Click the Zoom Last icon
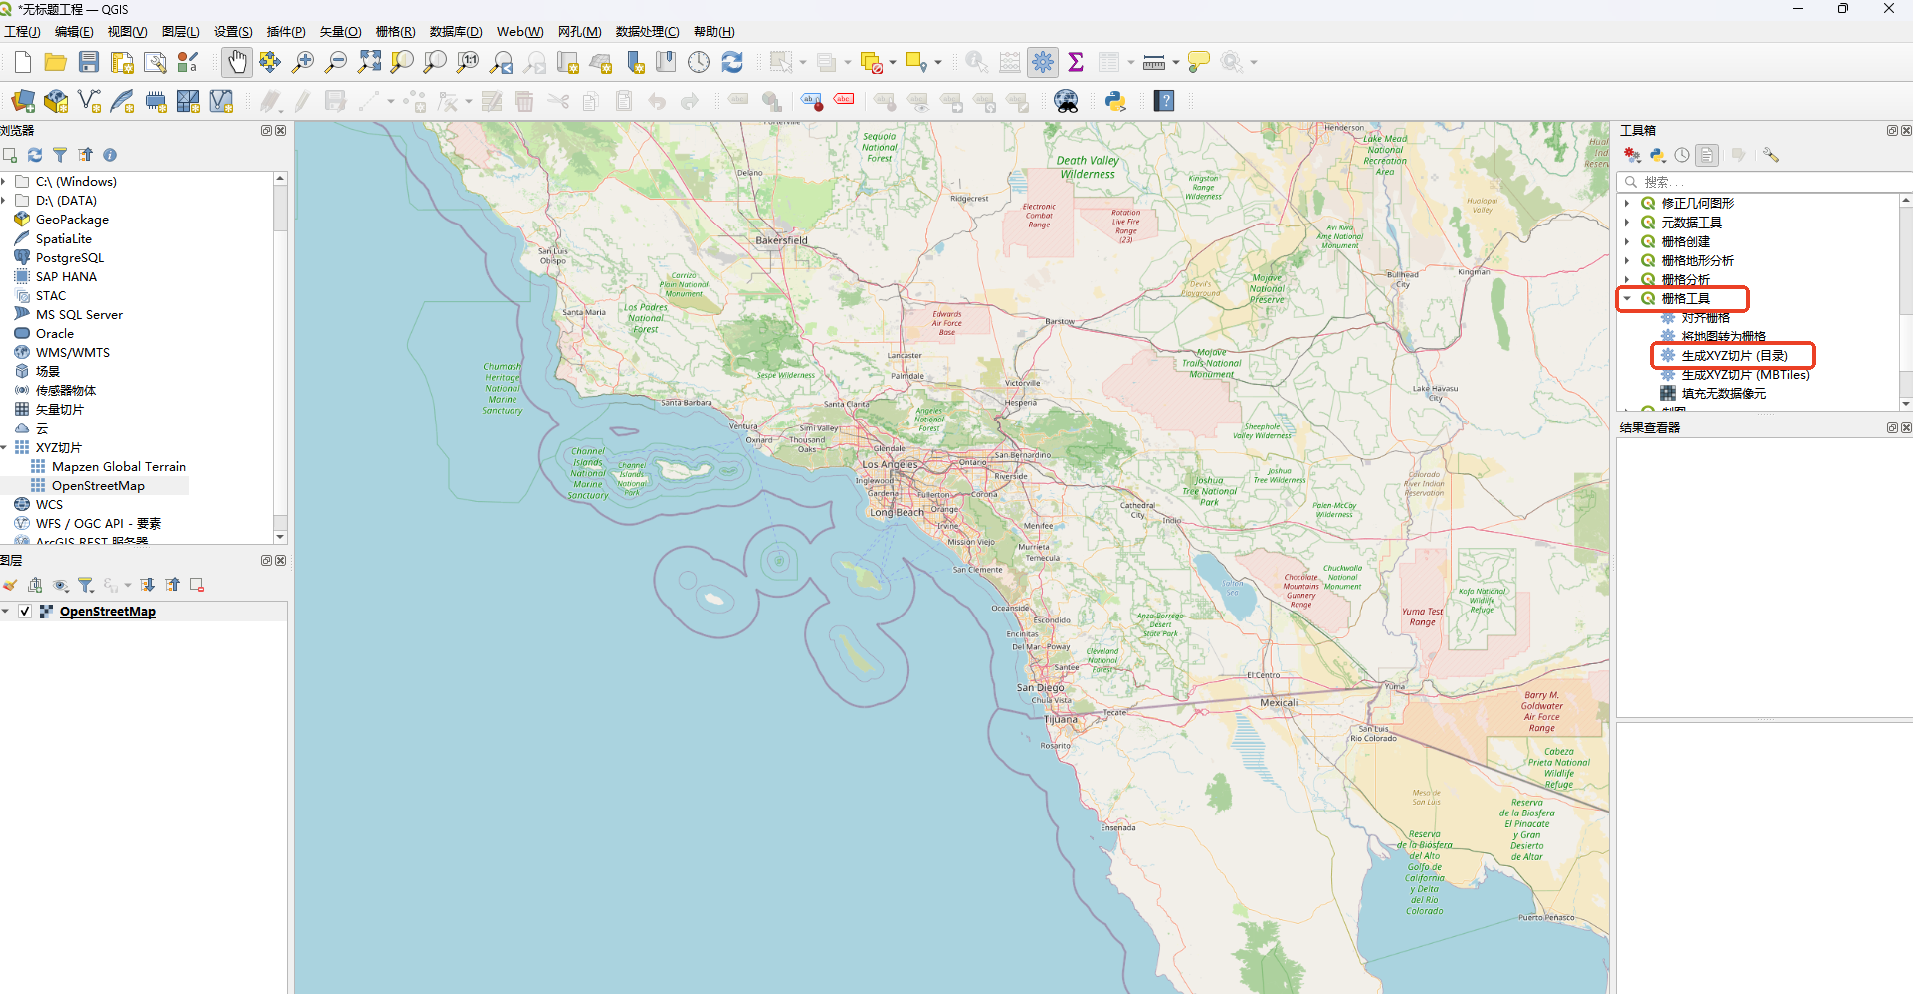 (501, 62)
